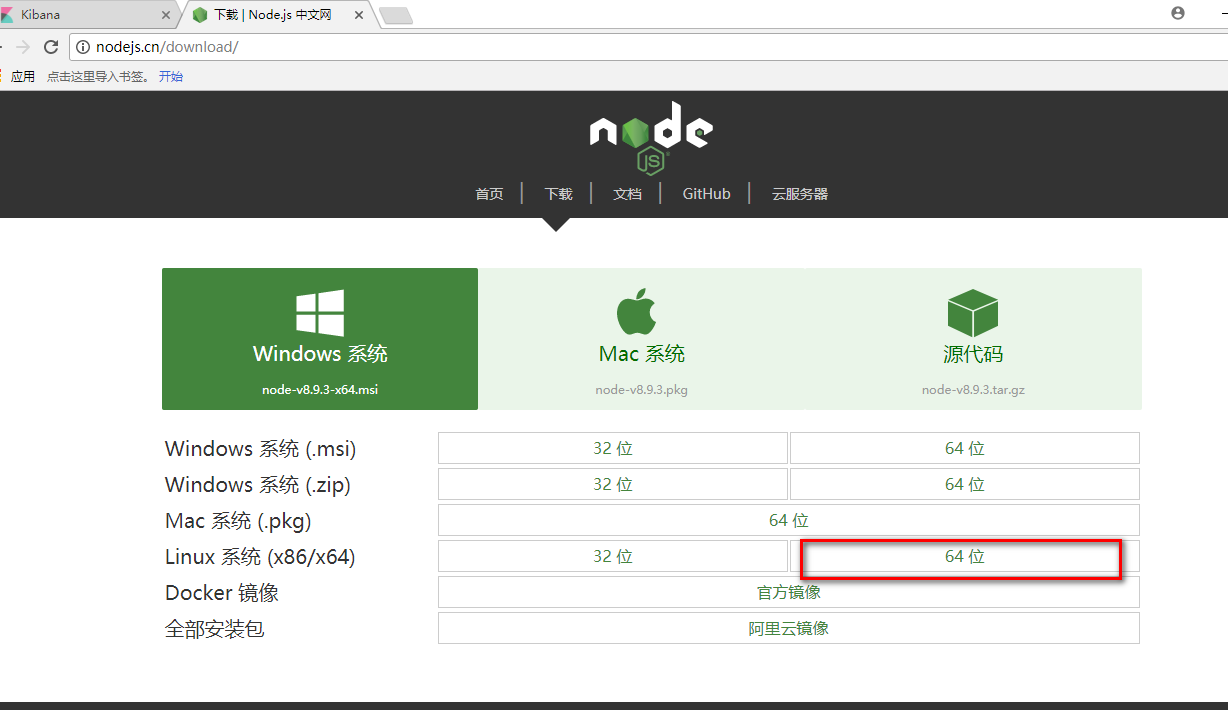This screenshot has height=710, width=1228.
Task: Click the 全部安装包 row label
Action: [x=215, y=629]
